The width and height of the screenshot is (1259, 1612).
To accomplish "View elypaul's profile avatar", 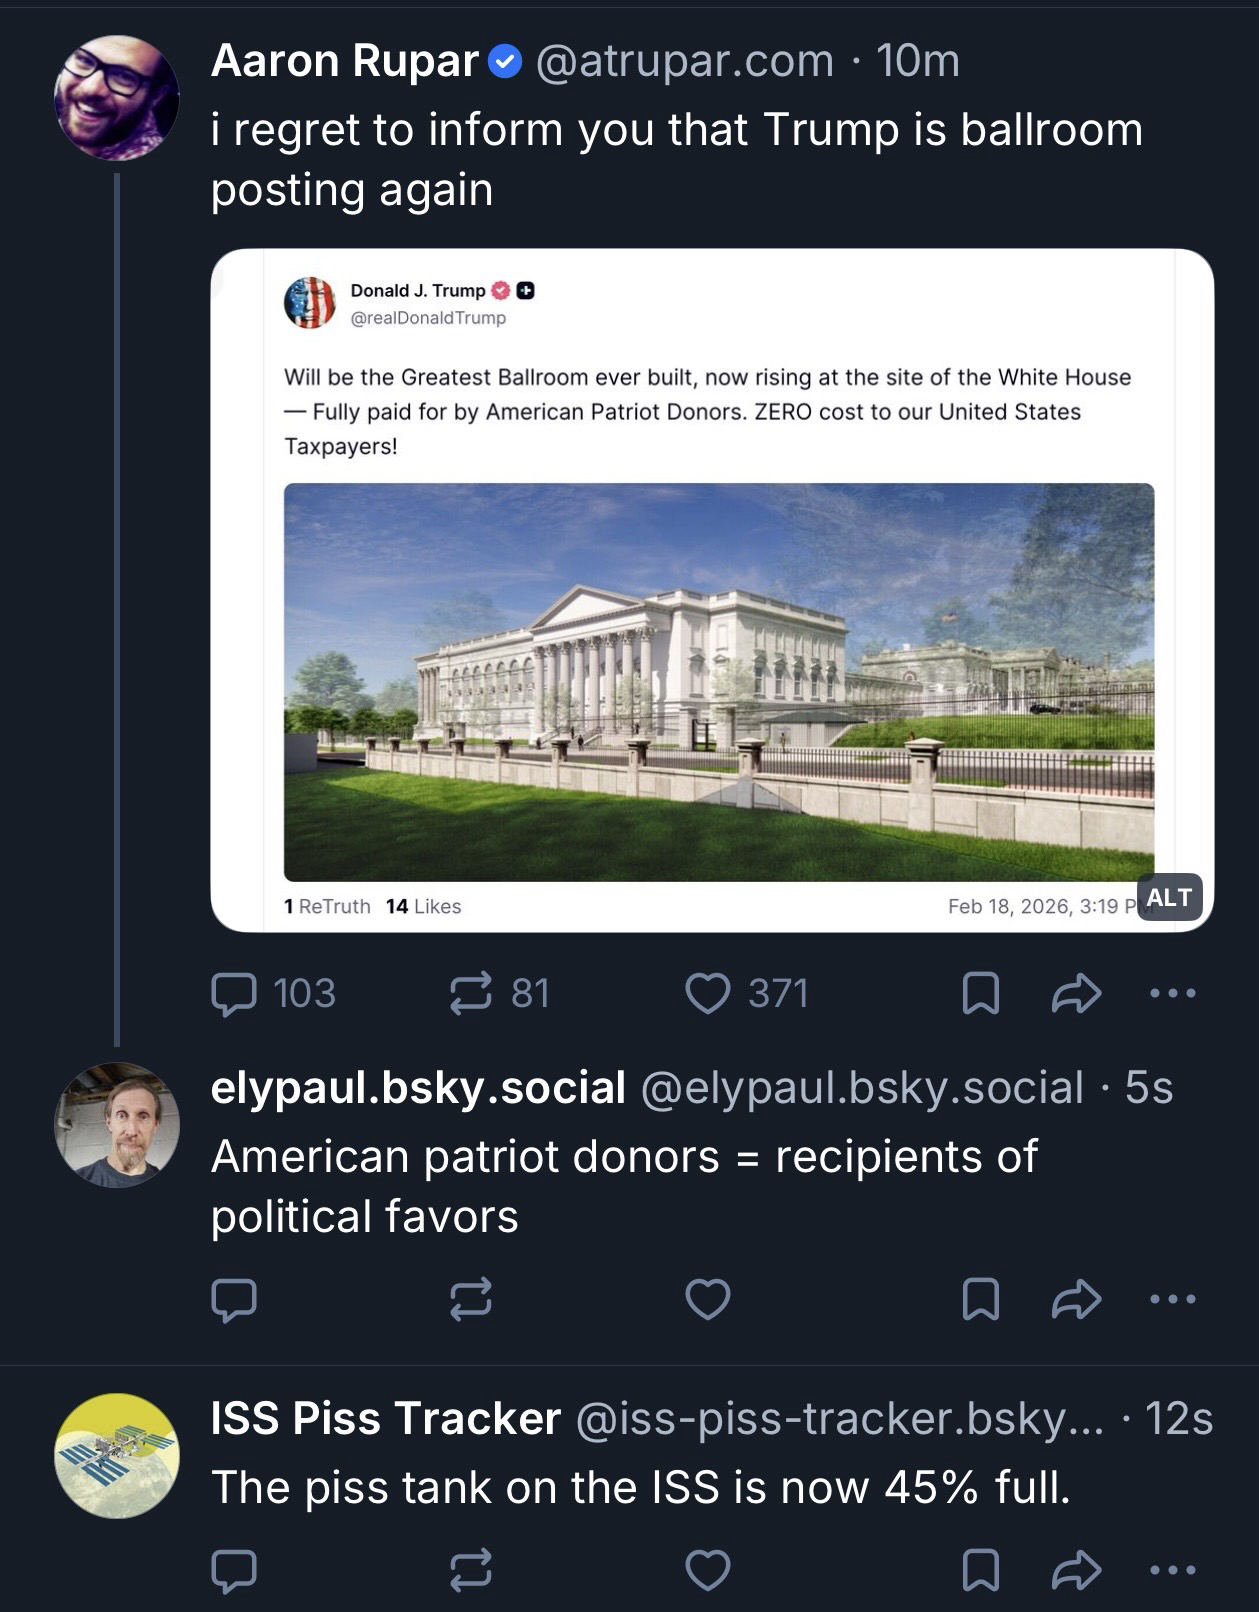I will point(117,1125).
